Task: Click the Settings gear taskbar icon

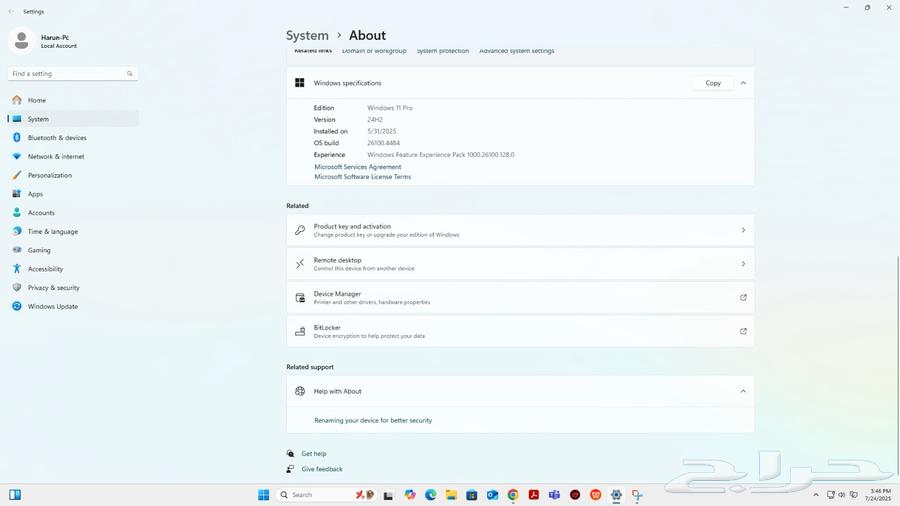Action: (x=616, y=495)
